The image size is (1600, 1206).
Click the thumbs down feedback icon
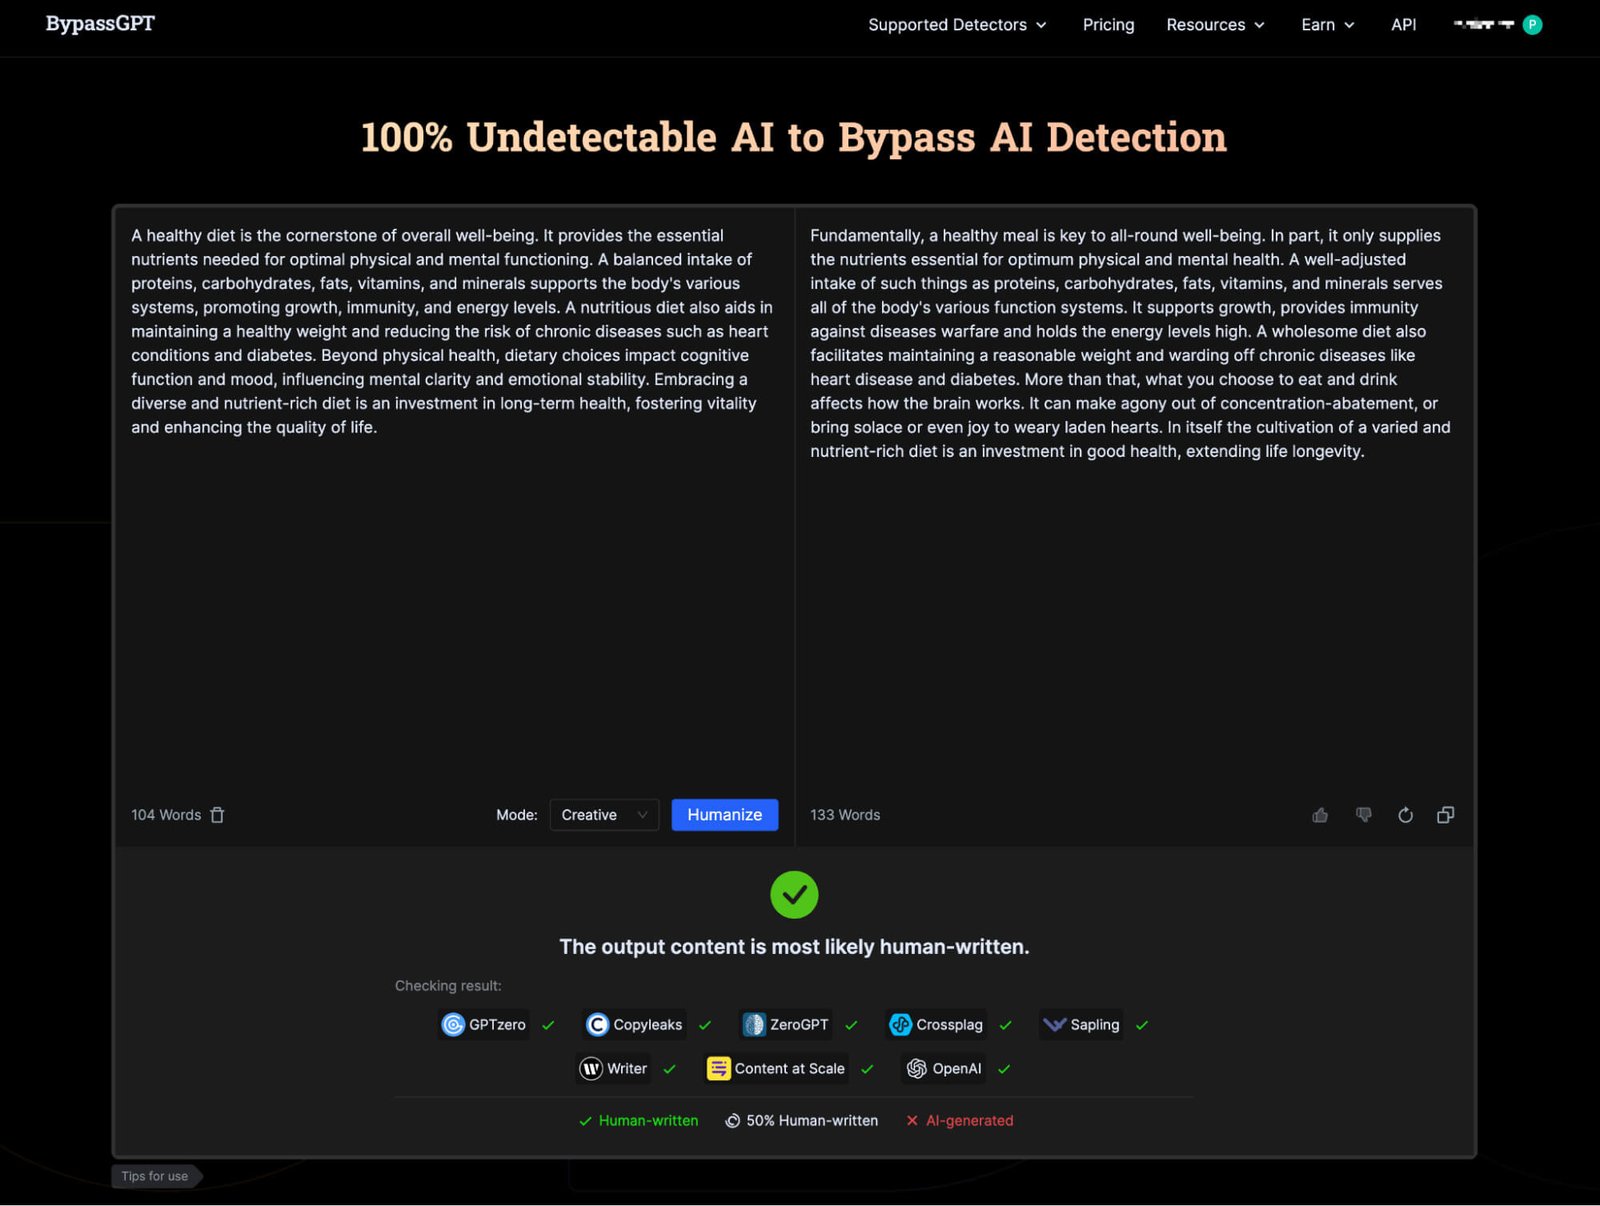1363,815
